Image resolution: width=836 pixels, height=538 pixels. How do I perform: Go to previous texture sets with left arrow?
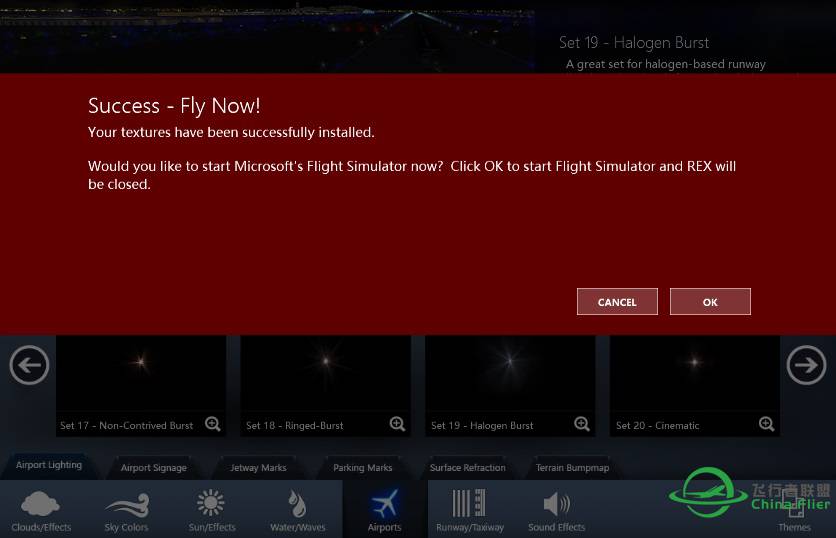(29, 365)
